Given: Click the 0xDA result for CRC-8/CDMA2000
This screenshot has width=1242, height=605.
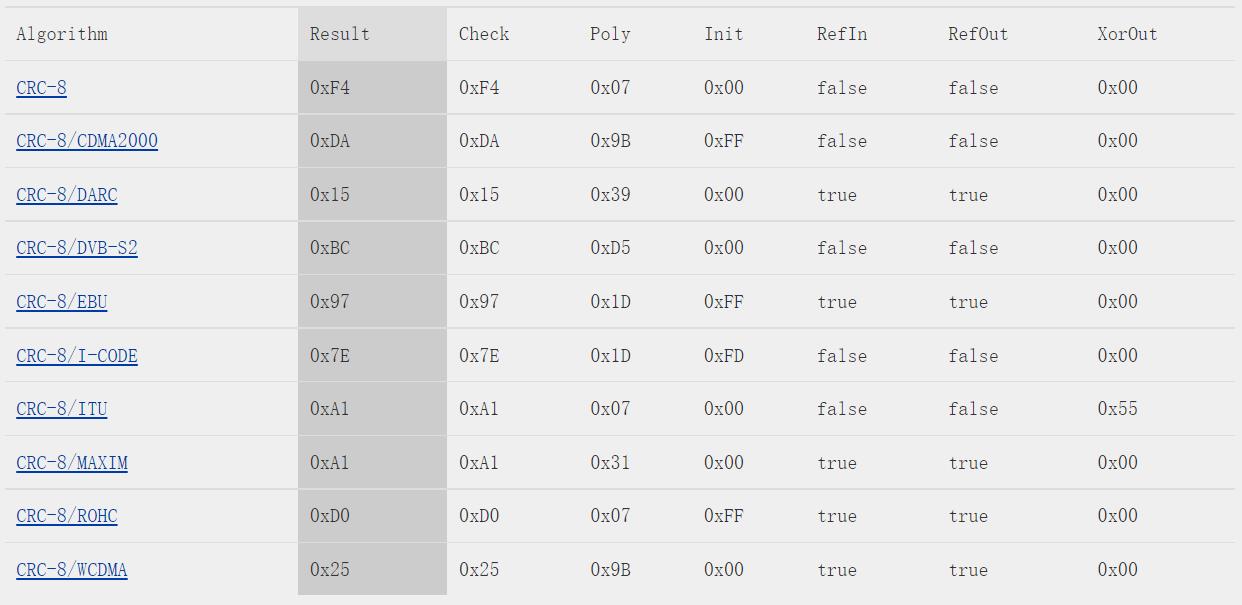Looking at the screenshot, I should [330, 141].
